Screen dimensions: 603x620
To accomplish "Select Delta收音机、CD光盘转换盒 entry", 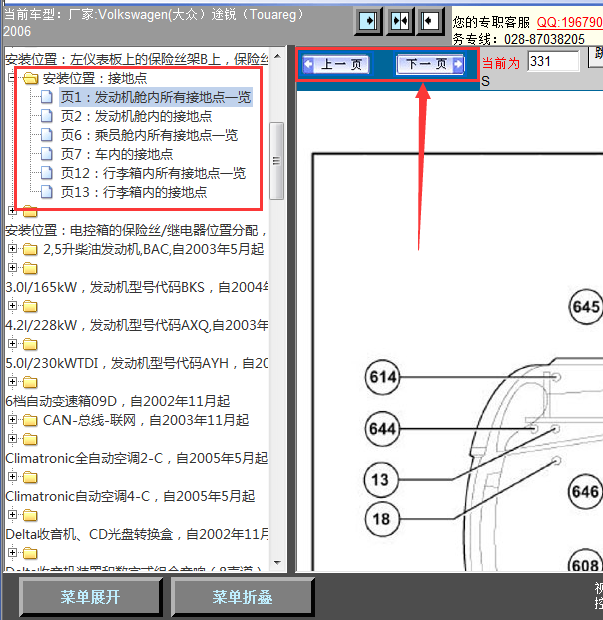I will tap(136, 534).
